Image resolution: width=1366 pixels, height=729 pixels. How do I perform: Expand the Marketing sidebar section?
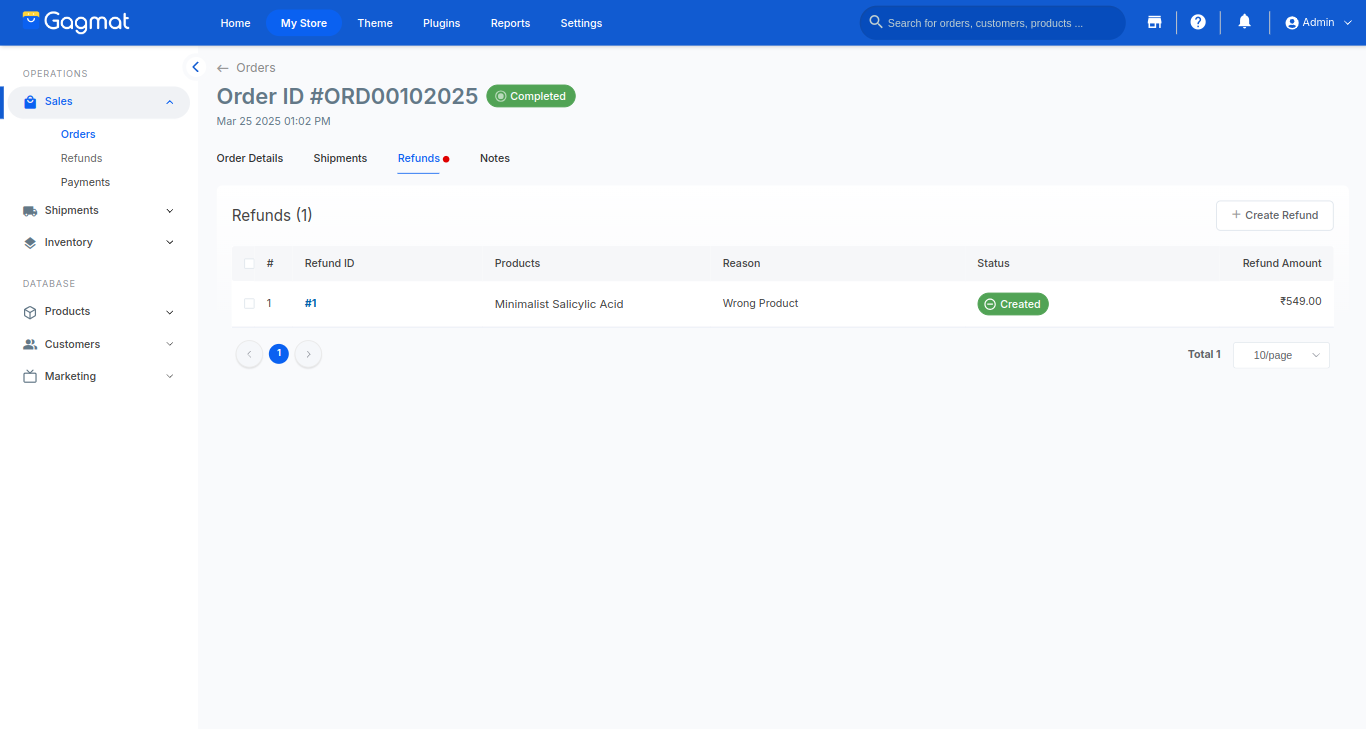(x=170, y=377)
